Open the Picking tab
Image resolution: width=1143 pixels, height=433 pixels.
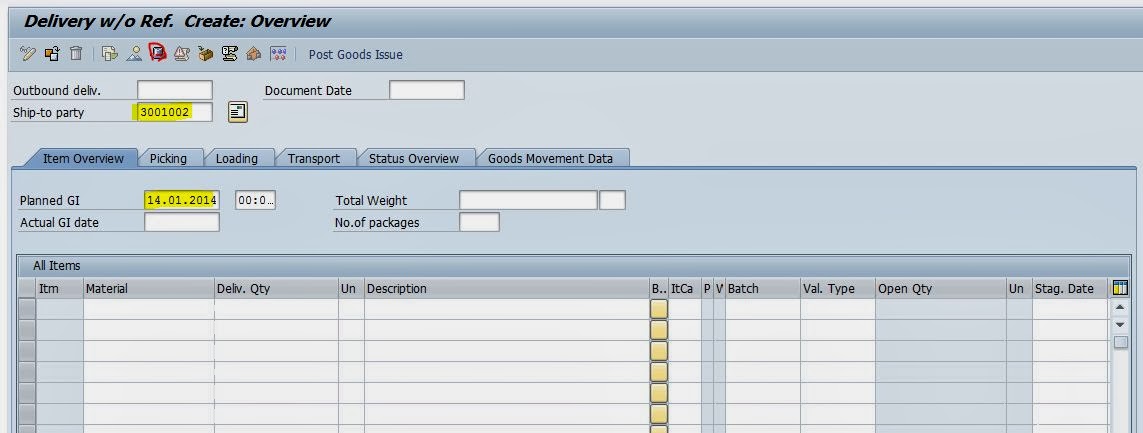(x=168, y=158)
